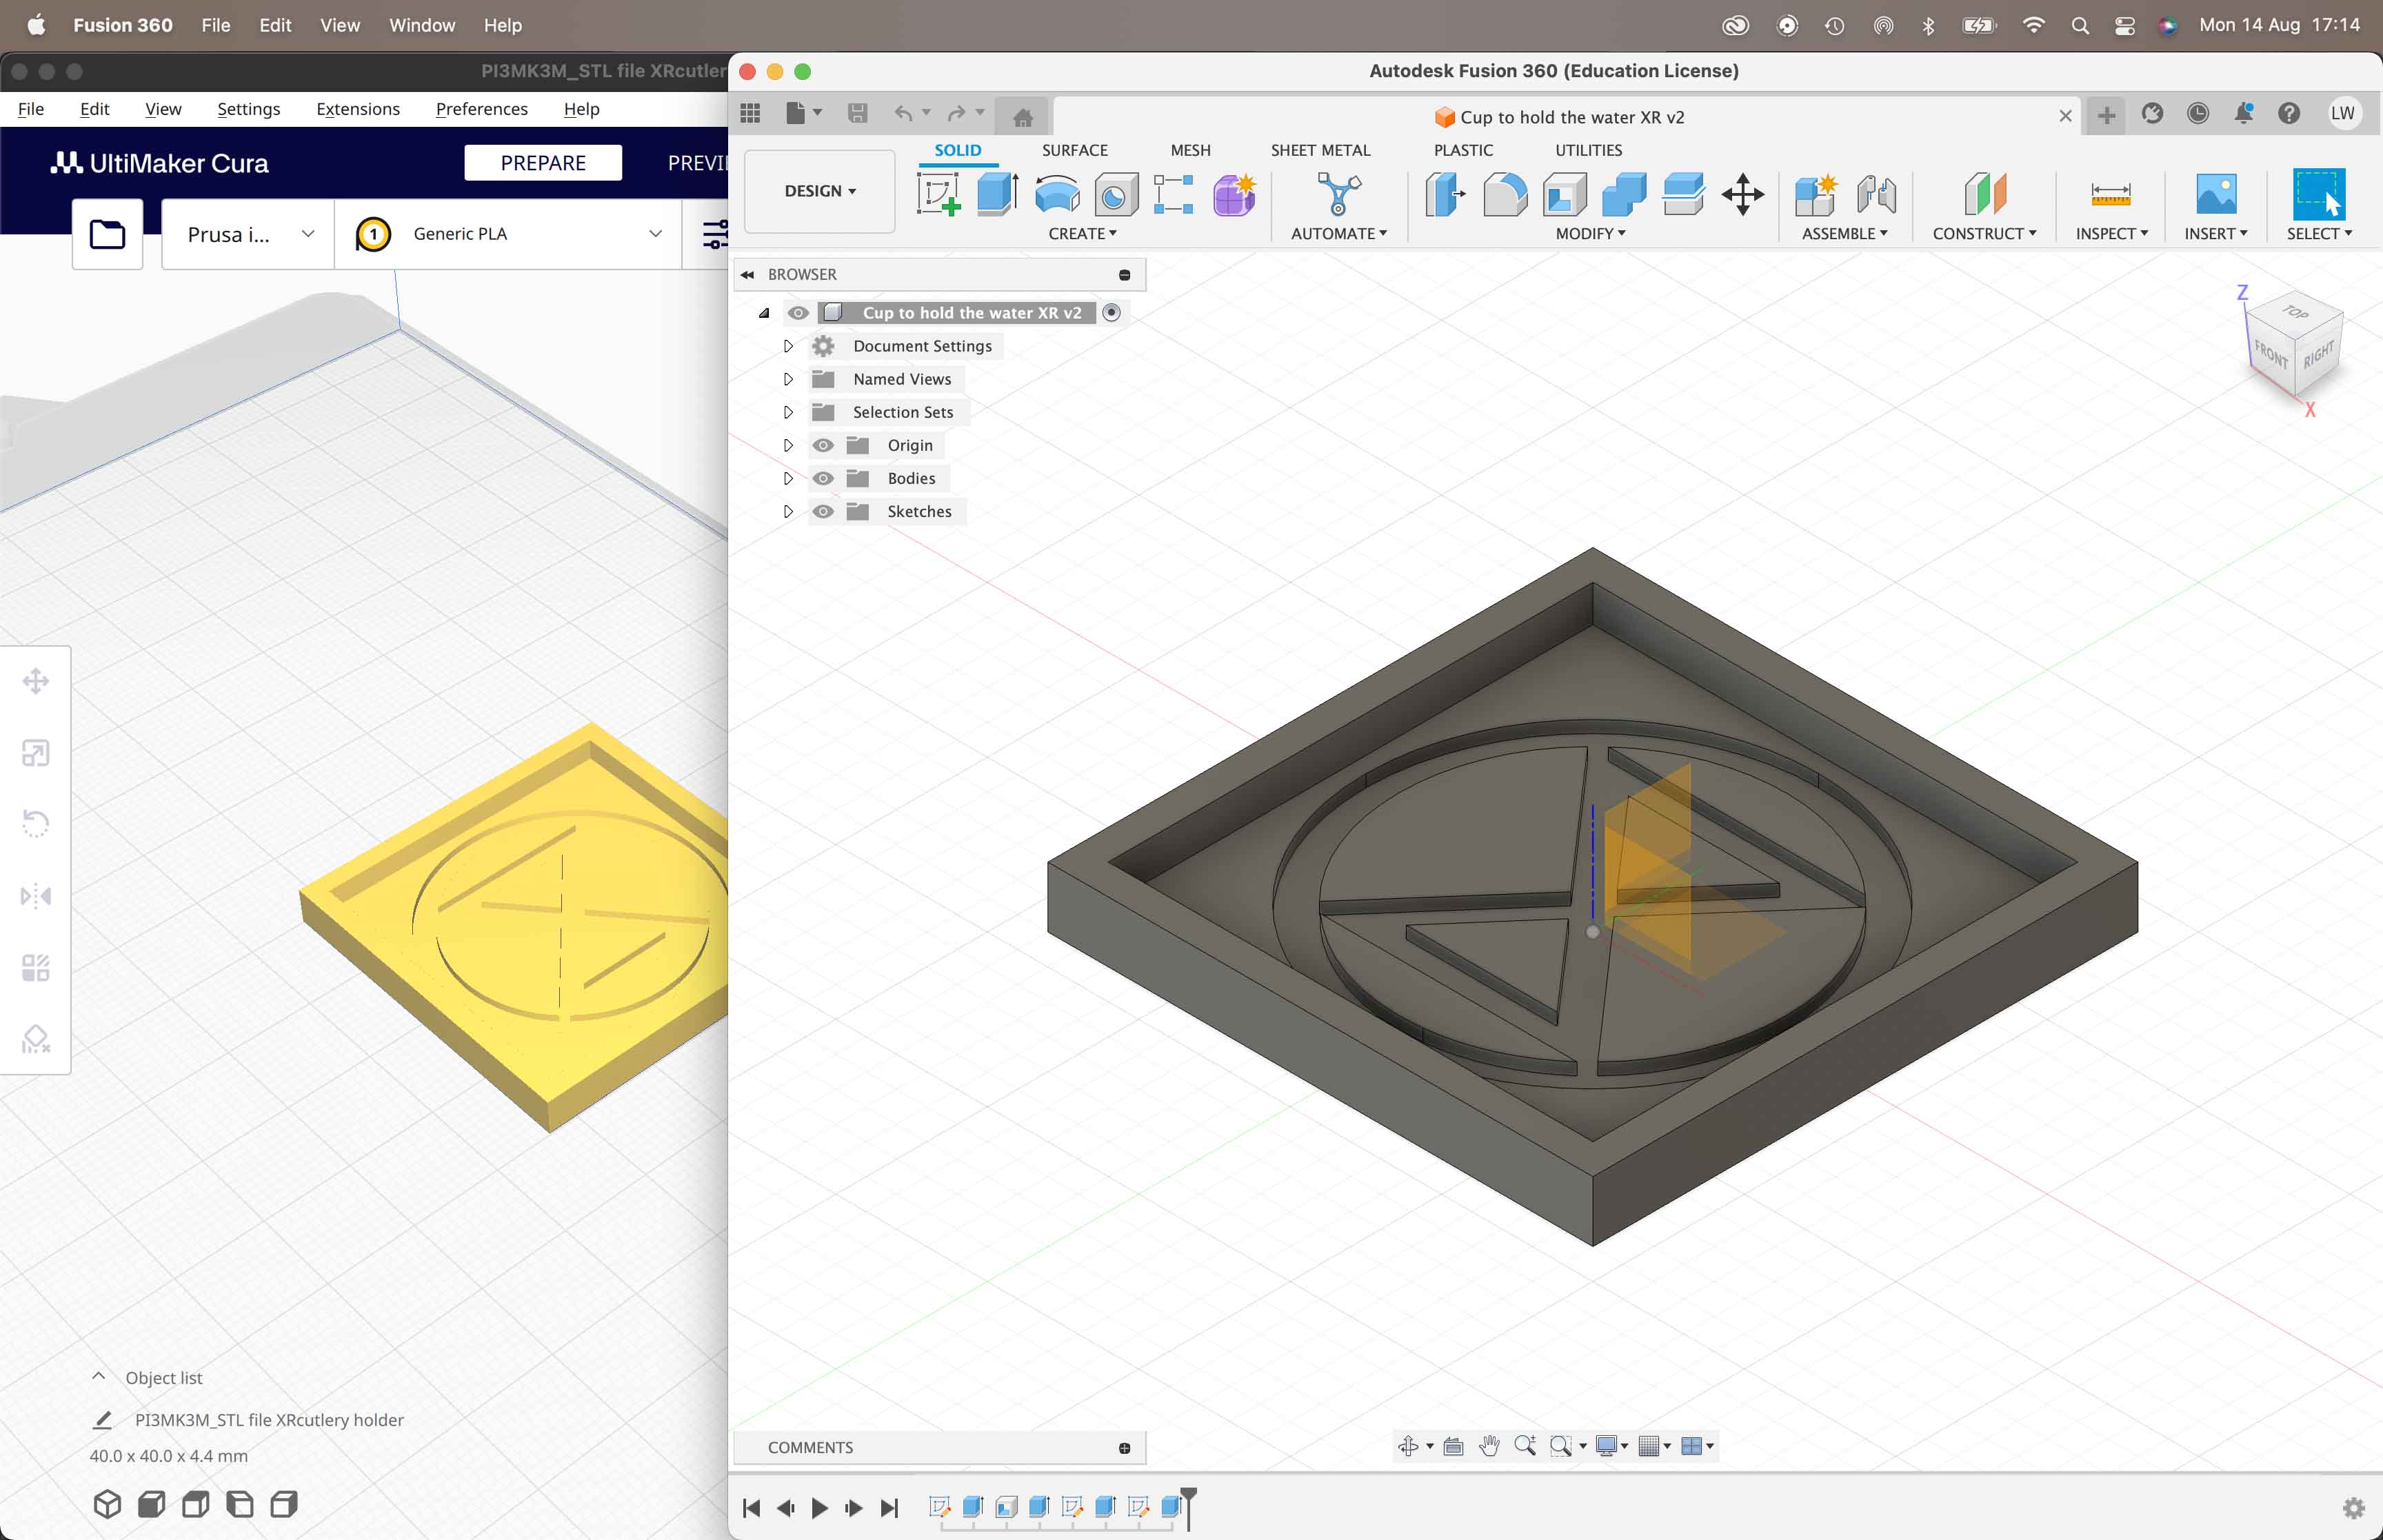
Task: Click the New Component icon
Action: click(x=1816, y=193)
